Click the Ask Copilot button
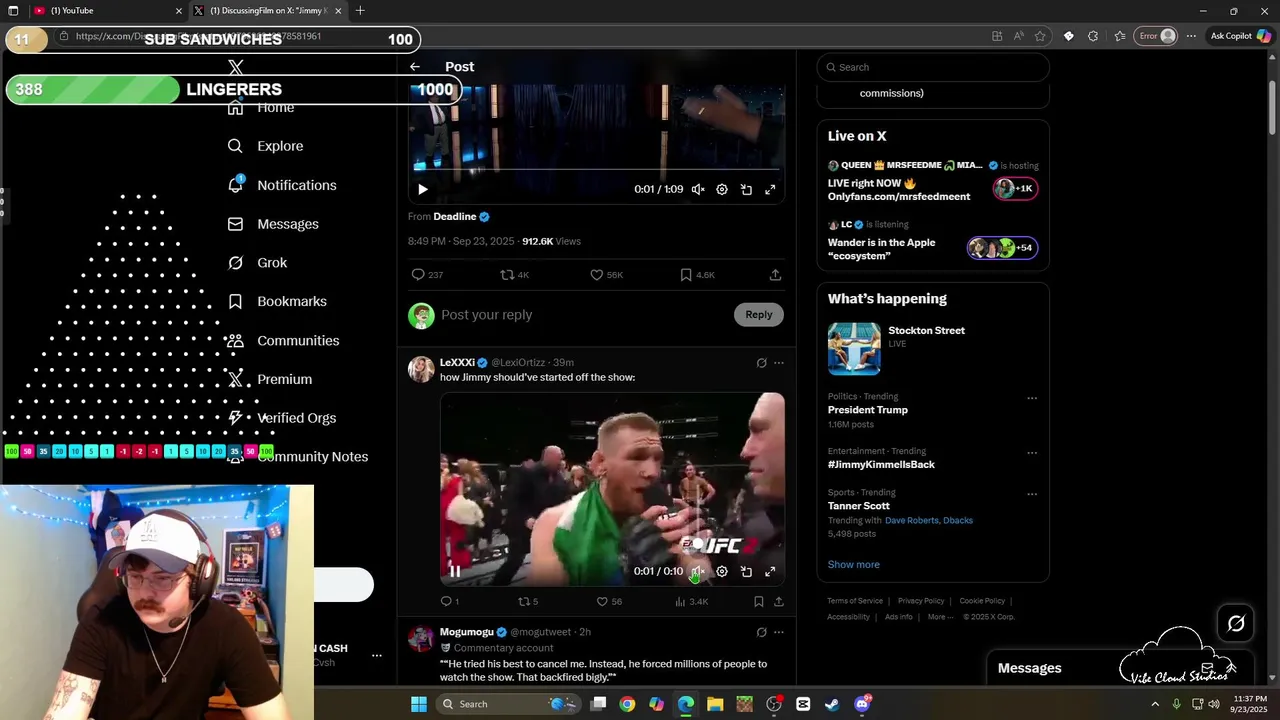 (x=1239, y=36)
